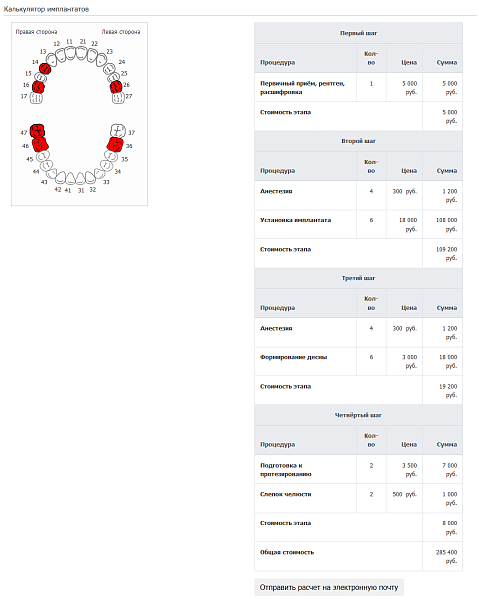Screen dimensions: 479x600
Task: Deselect red tooth 16
Action: pyautogui.click(x=38, y=87)
